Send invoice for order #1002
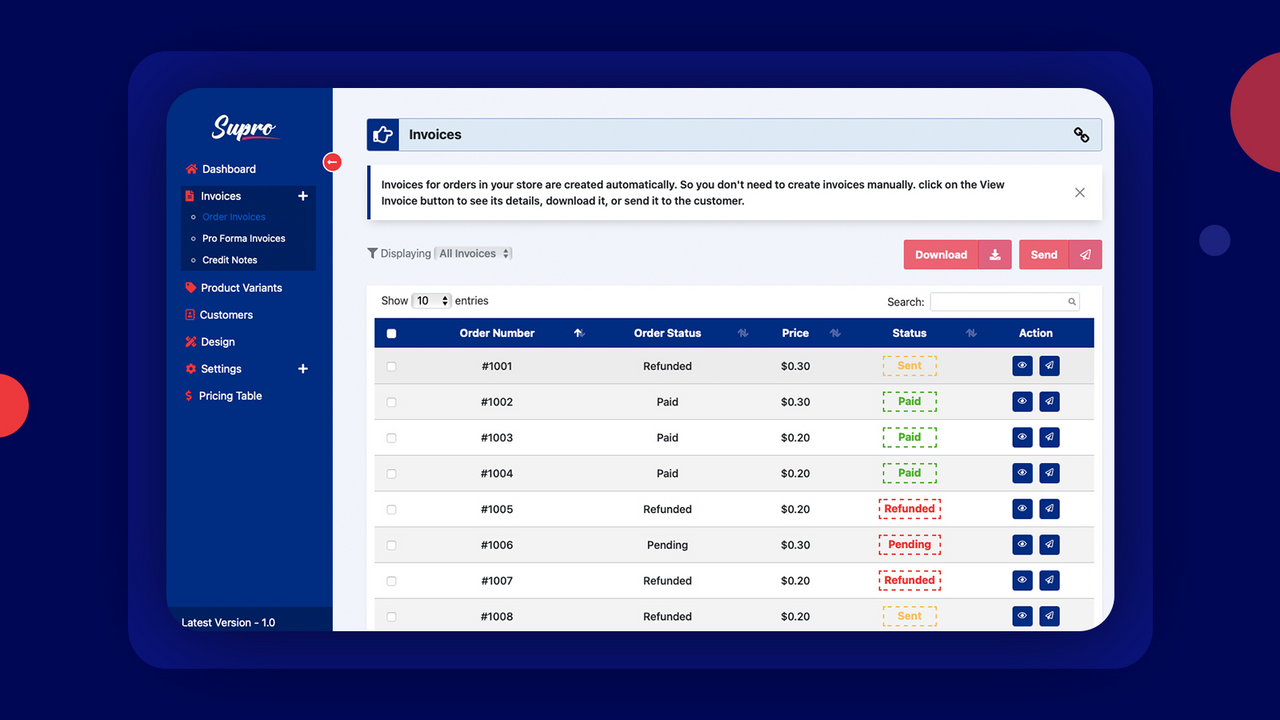The image size is (1280, 720). coord(1049,401)
